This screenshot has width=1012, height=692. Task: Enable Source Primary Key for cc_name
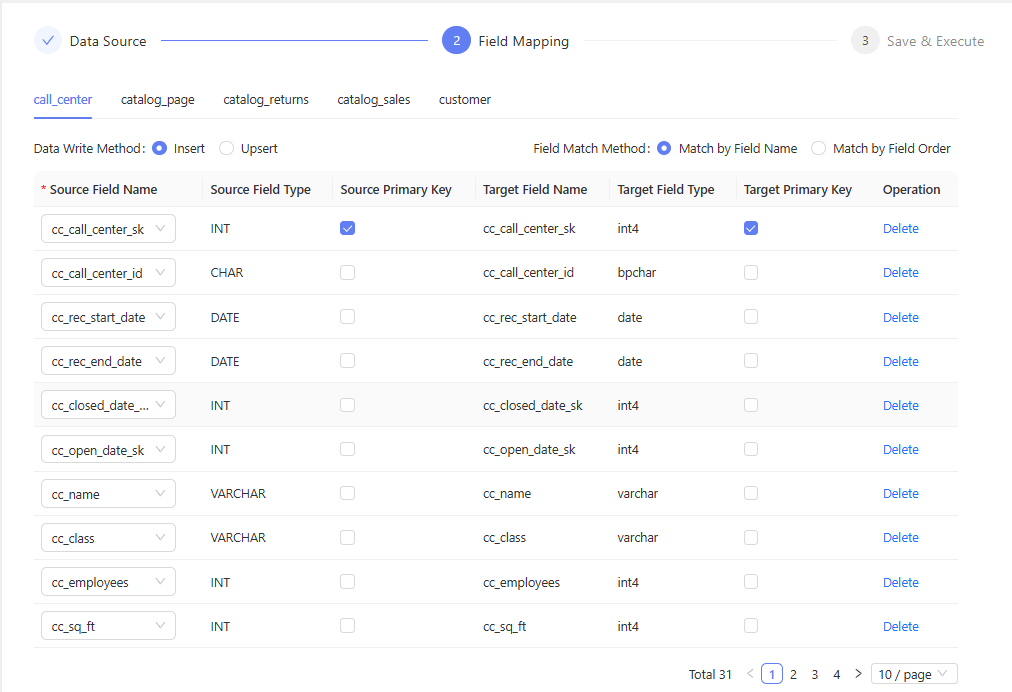pos(347,493)
